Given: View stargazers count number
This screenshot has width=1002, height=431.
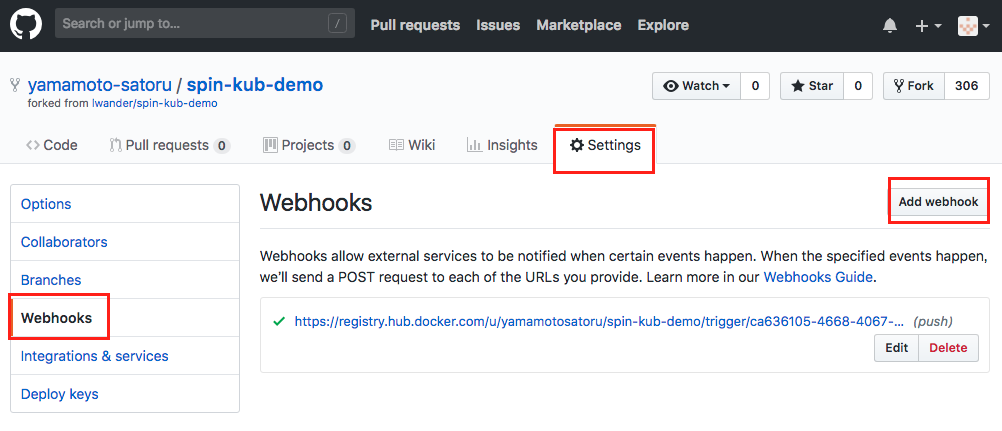Looking at the screenshot, I should click(x=858, y=86).
